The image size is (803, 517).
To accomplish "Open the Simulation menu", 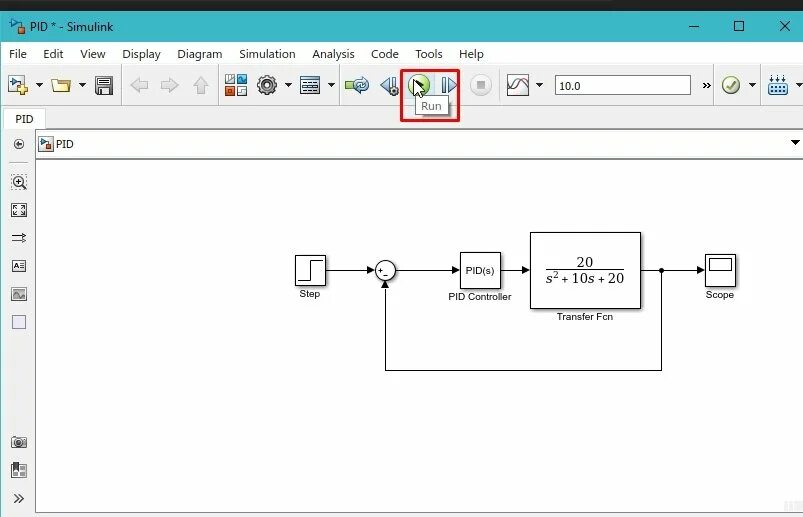I will (x=267, y=54).
